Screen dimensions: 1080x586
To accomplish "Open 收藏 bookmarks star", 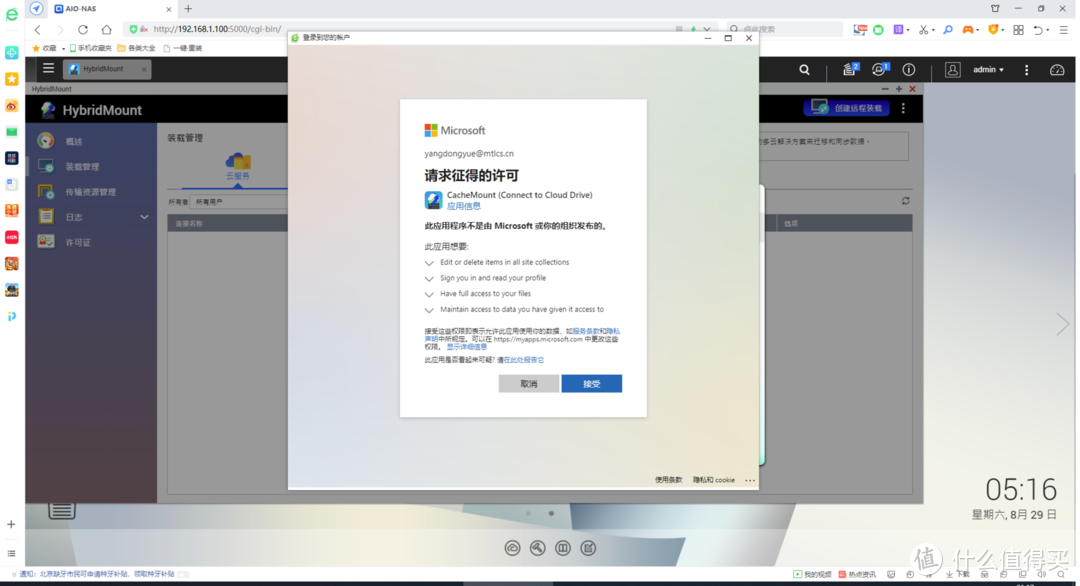I will (x=45, y=48).
